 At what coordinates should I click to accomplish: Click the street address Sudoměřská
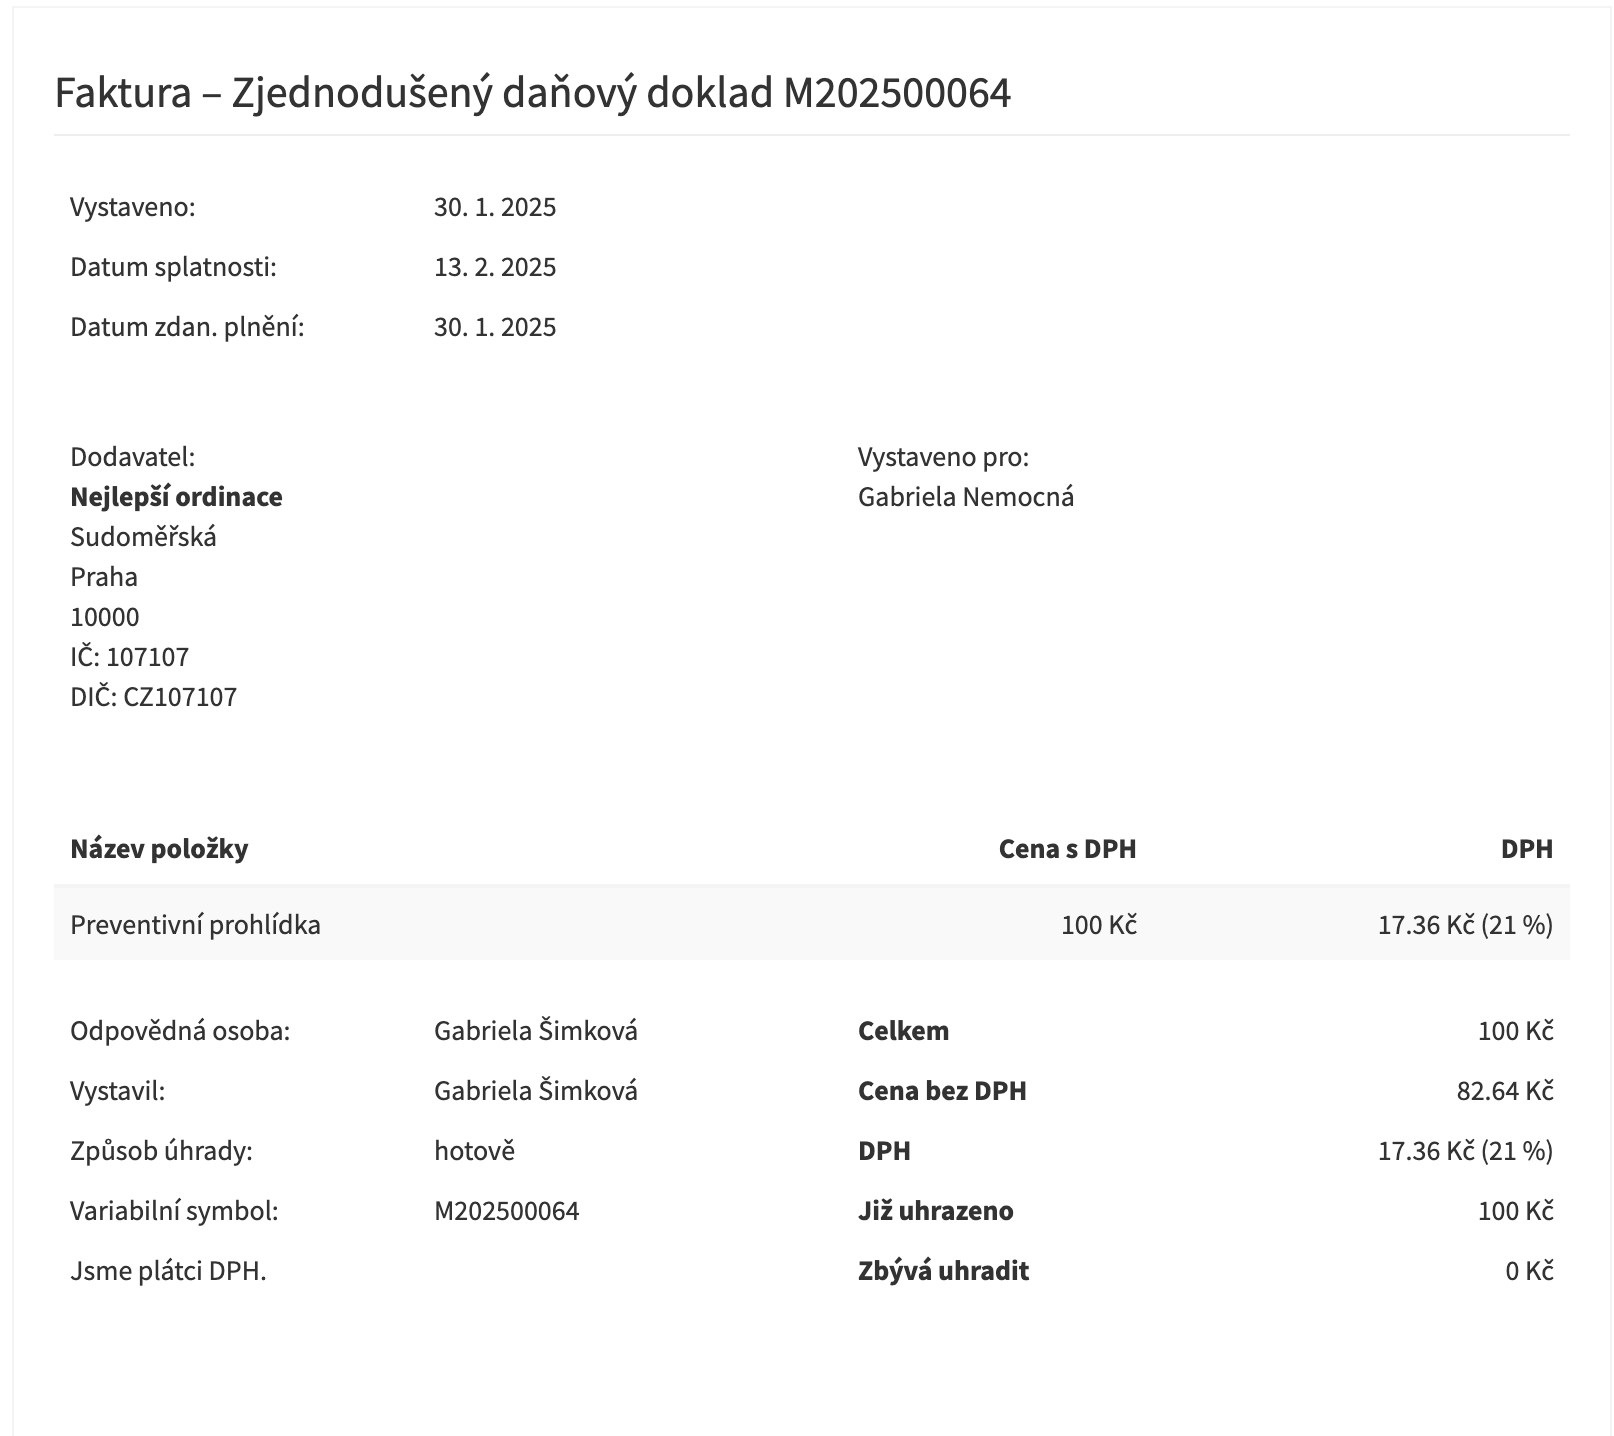point(143,537)
